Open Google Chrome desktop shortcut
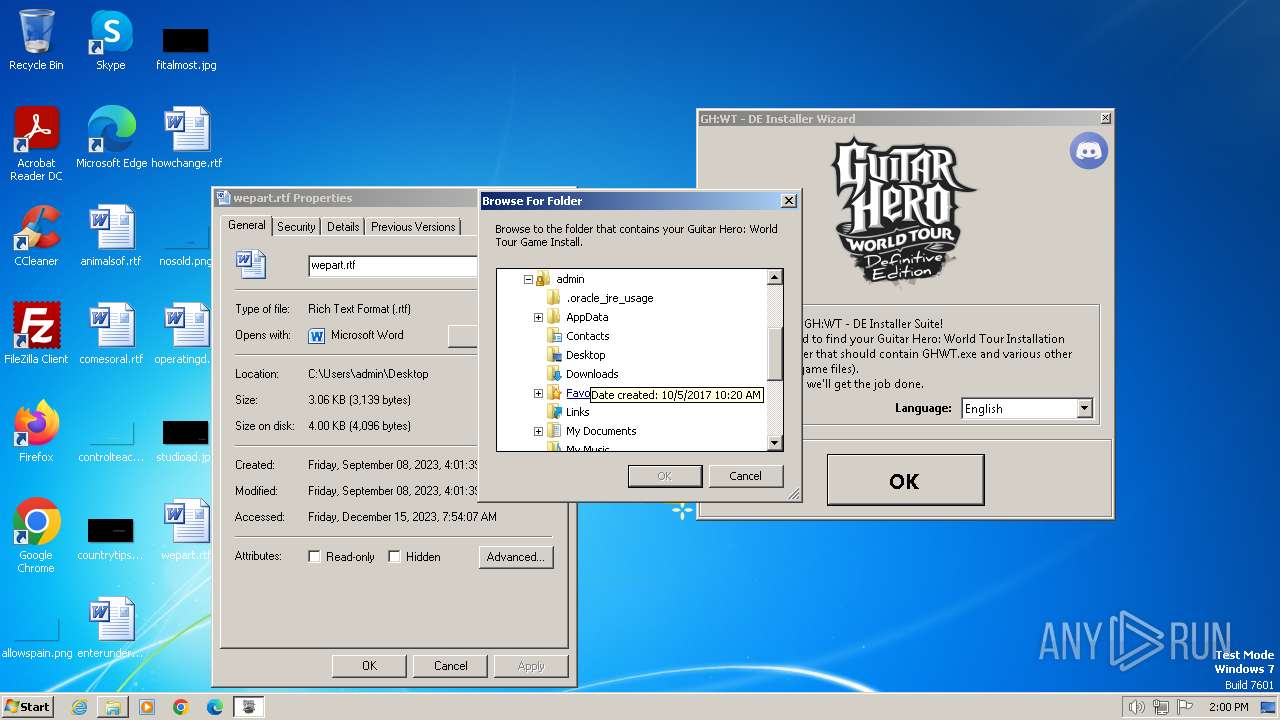Image resolution: width=1280 pixels, height=720 pixels. (36, 536)
